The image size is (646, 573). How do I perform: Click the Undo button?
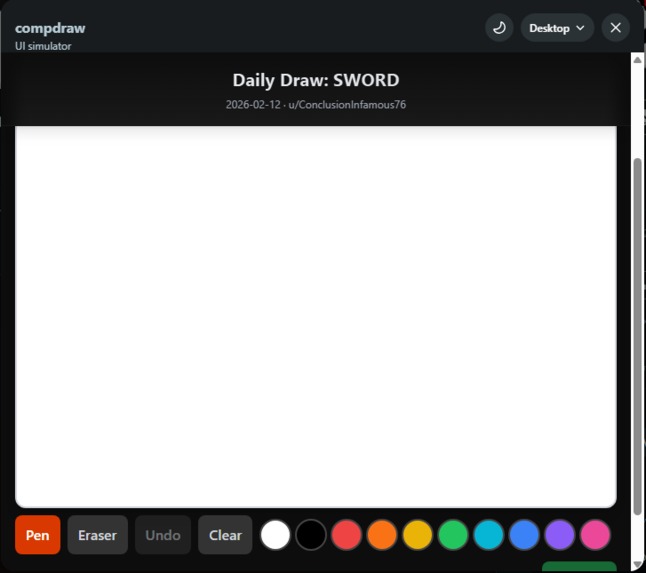pos(163,535)
